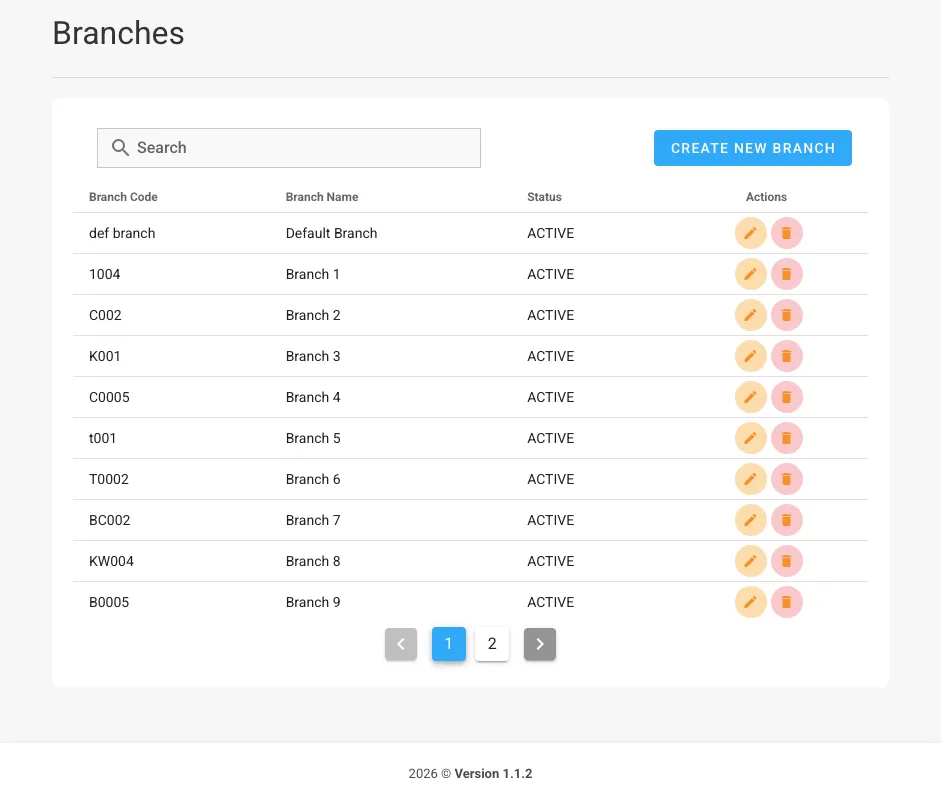Jump to page 2 in pagination

point(492,644)
